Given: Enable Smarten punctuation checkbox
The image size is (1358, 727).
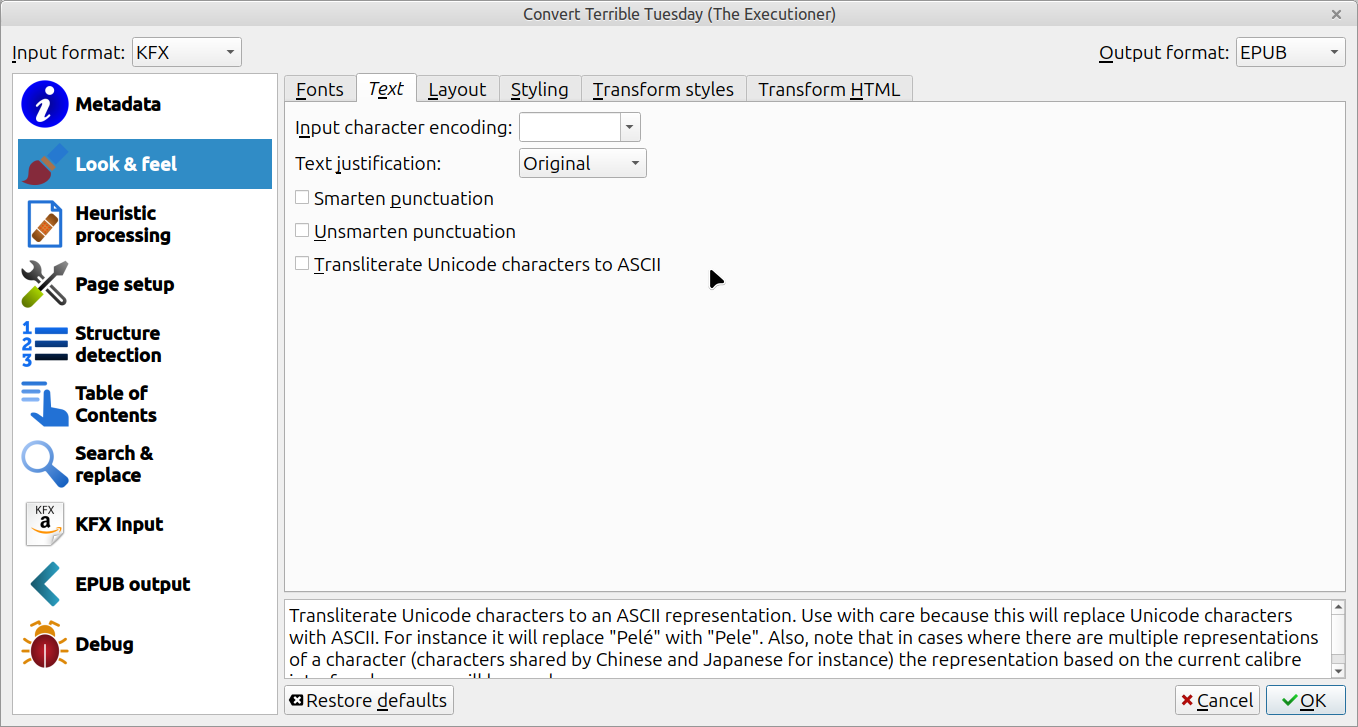Looking at the screenshot, I should [x=302, y=198].
